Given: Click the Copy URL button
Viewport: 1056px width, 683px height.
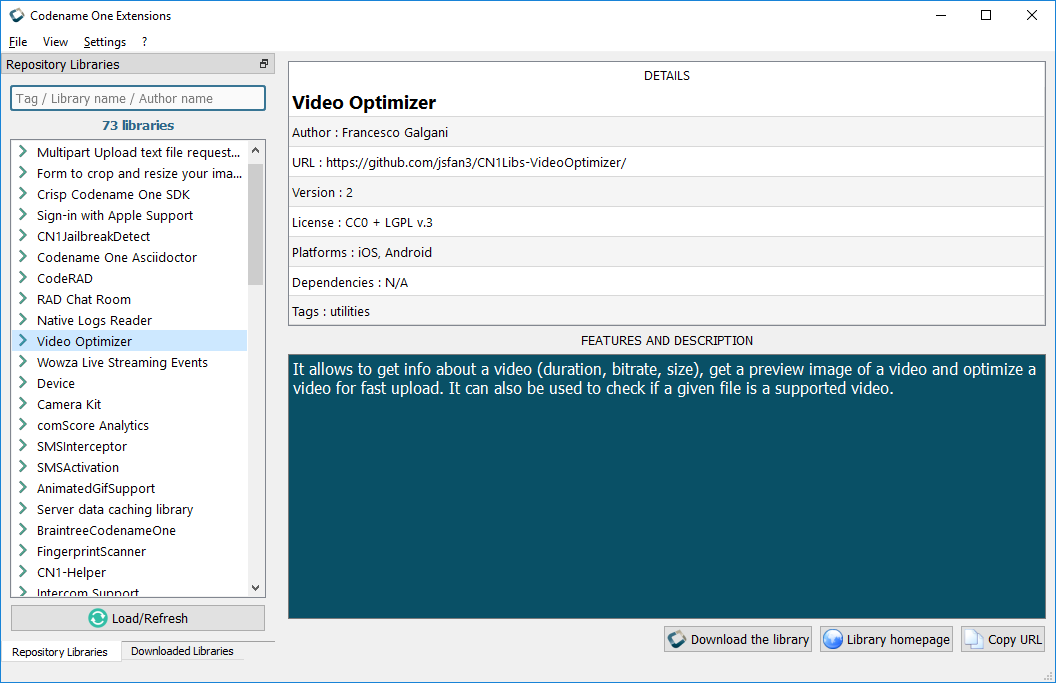Looking at the screenshot, I should point(1003,639).
